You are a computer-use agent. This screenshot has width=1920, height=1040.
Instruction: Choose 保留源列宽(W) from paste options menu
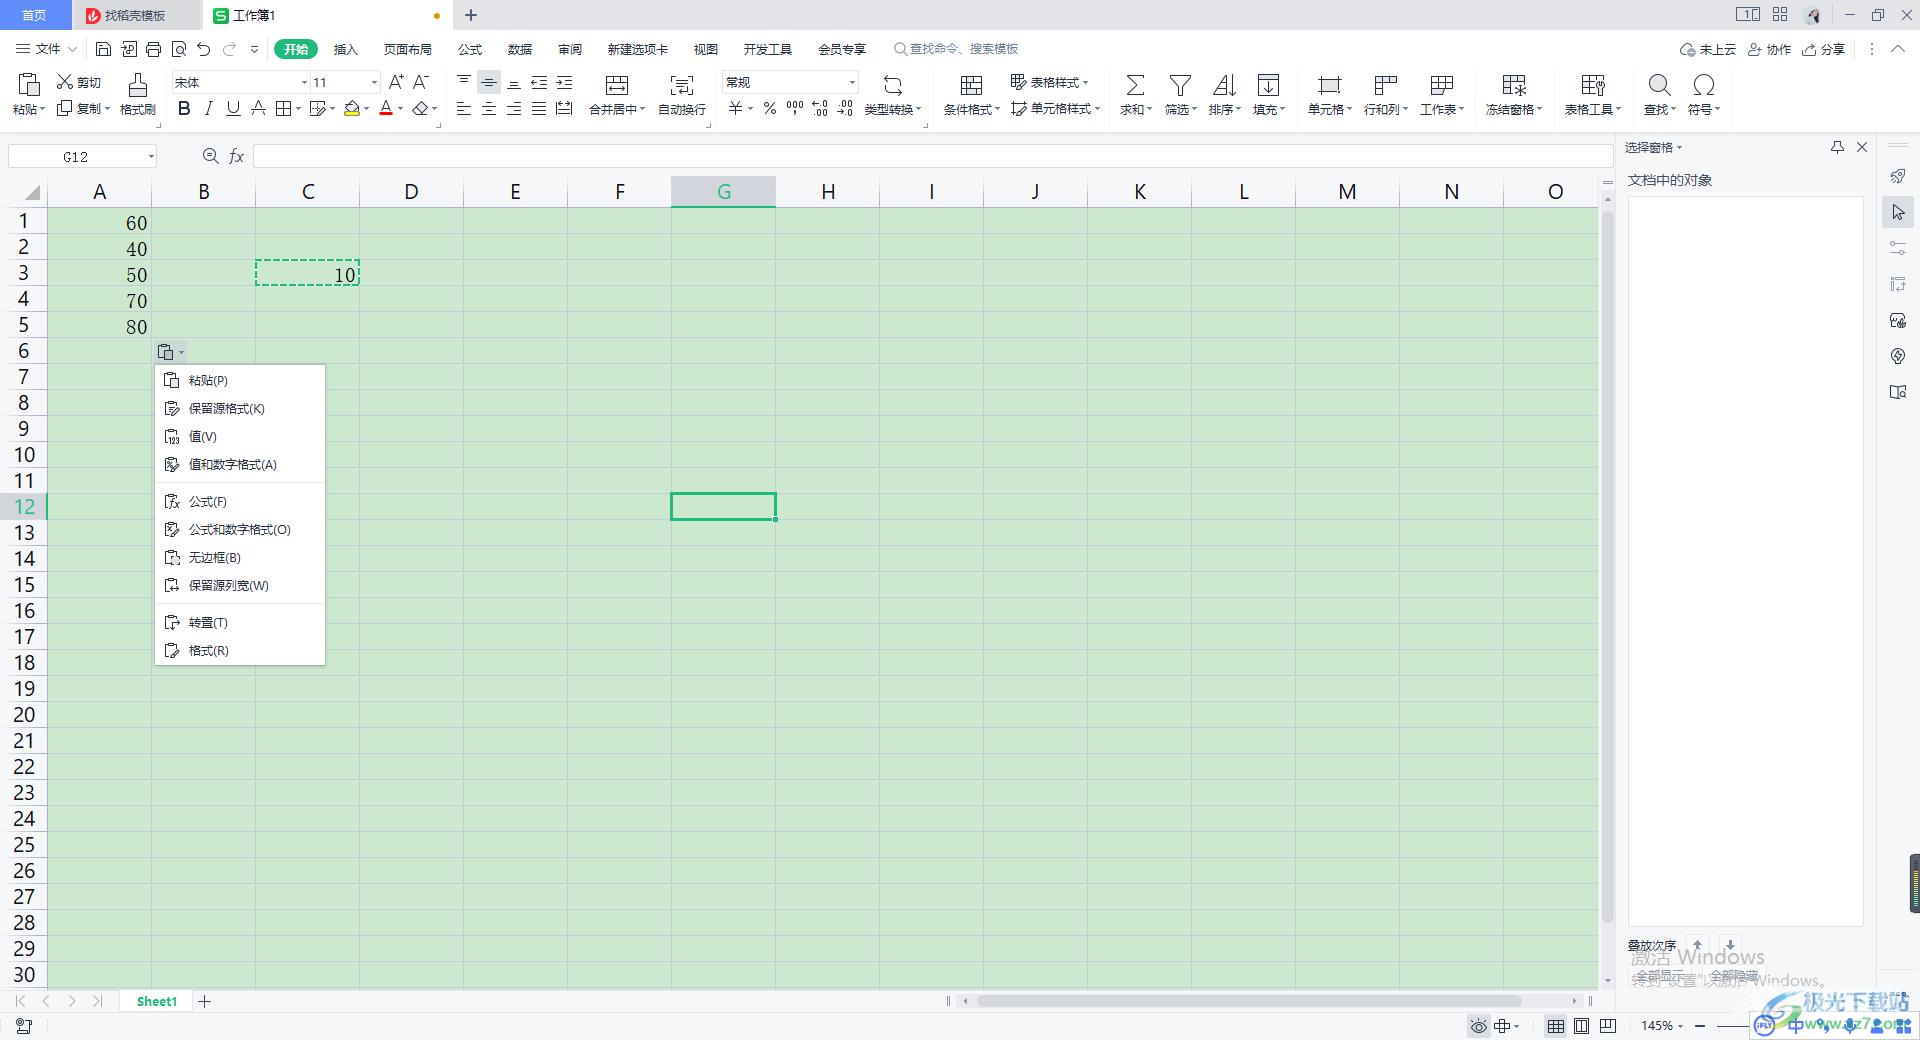coord(240,586)
